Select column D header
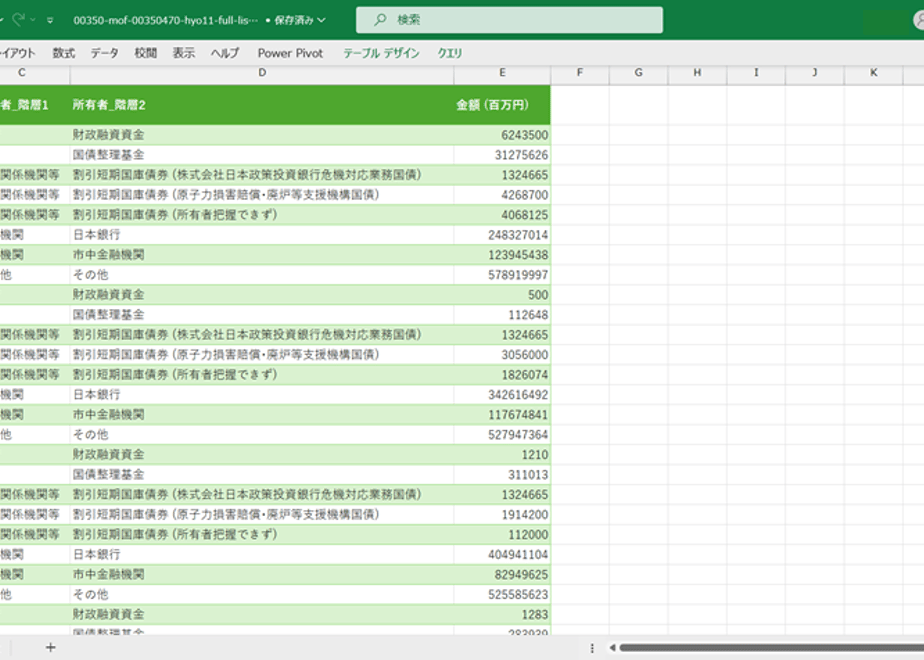The image size is (924, 660). pos(262,72)
